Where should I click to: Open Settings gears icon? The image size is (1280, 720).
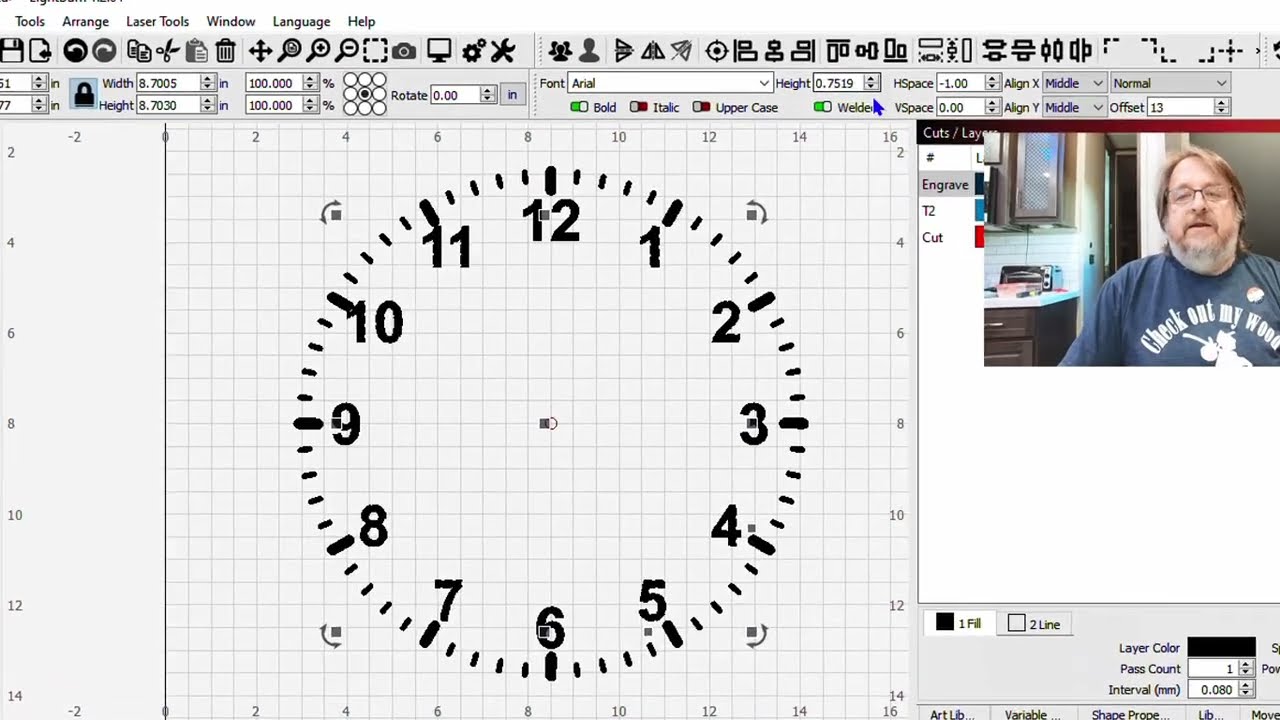(474, 50)
